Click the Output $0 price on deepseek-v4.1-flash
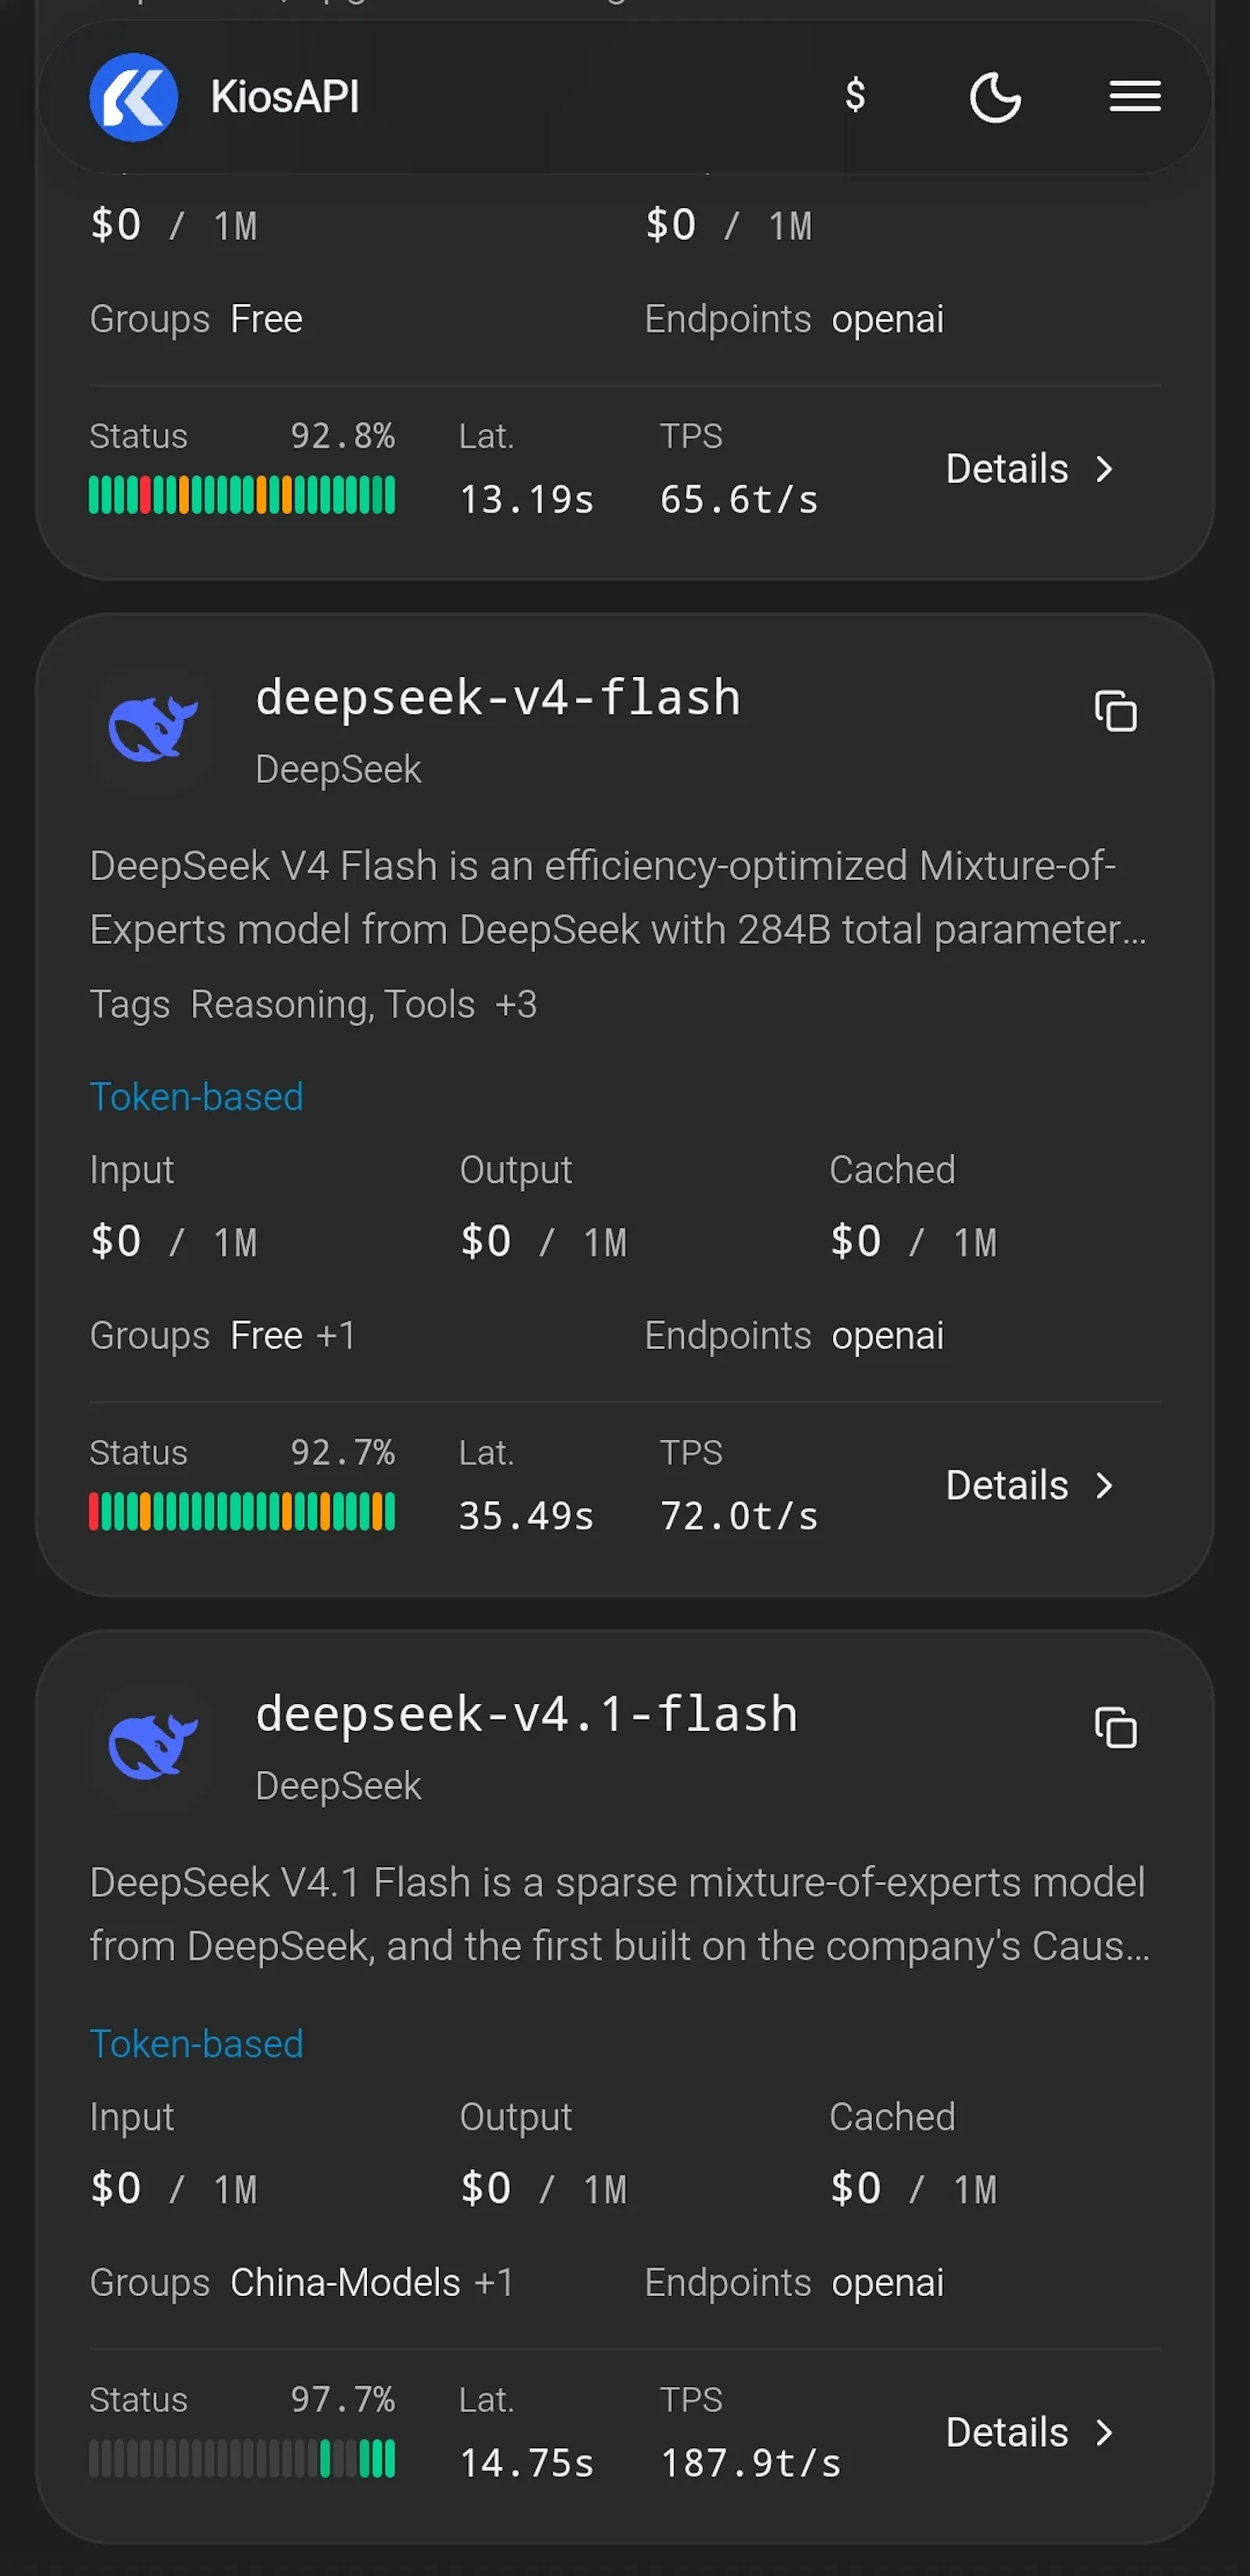1250x2576 pixels. coord(543,2188)
